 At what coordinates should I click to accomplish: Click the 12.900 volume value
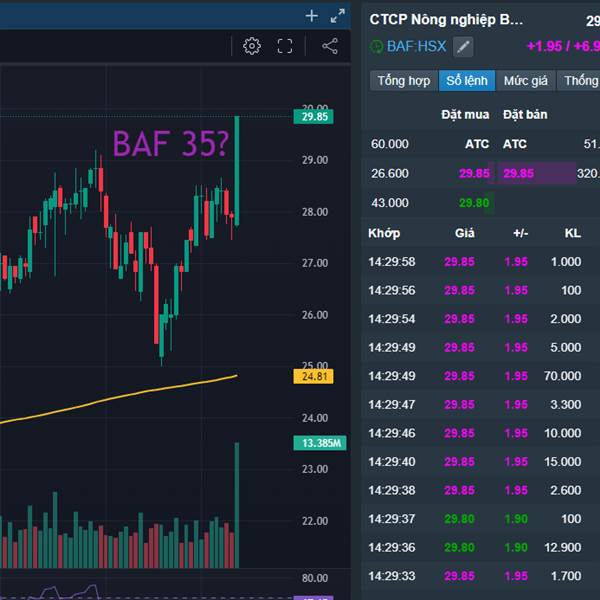[x=562, y=547]
